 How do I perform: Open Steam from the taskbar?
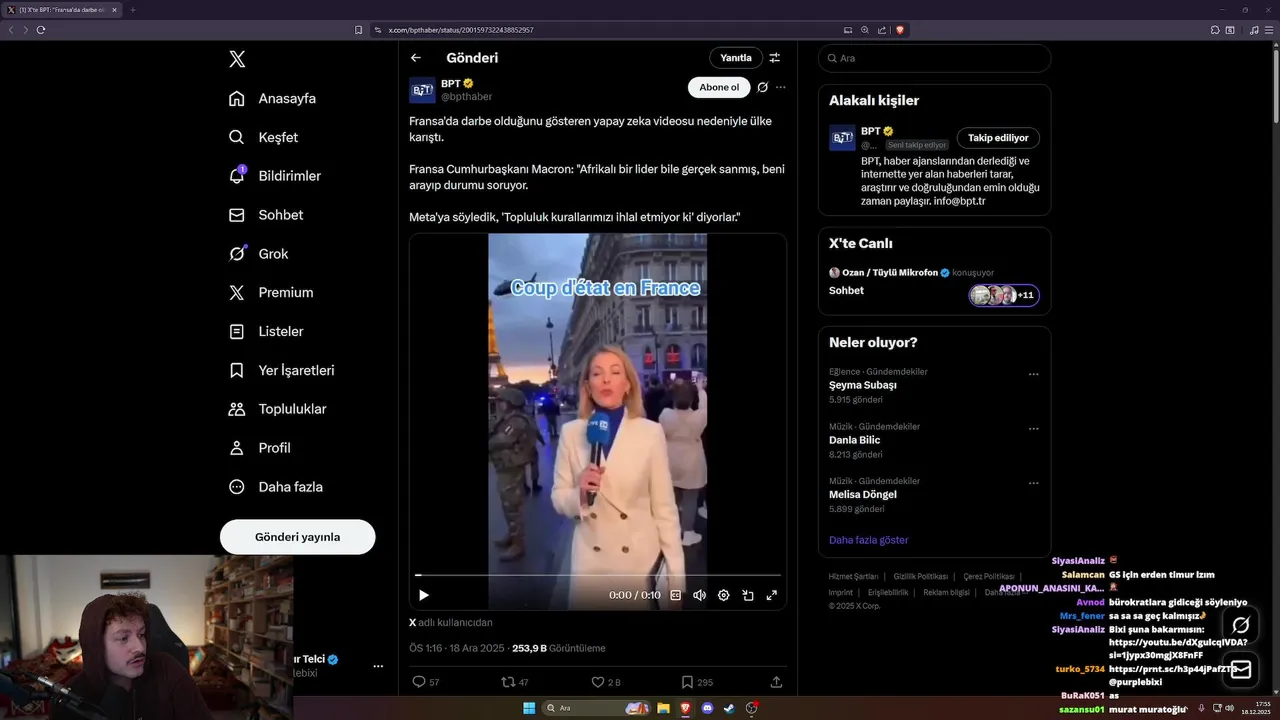click(729, 708)
